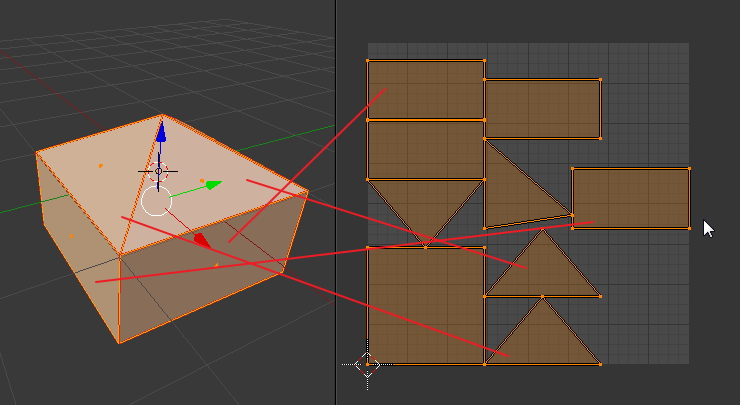Screen dimensions: 740x405
Task: Select the upper-middle rectangle UV island
Action: pyautogui.click(x=543, y=109)
